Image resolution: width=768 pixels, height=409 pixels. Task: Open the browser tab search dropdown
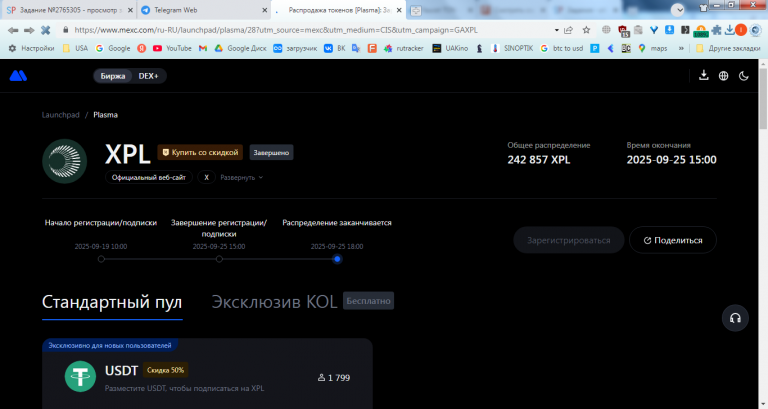(x=678, y=10)
